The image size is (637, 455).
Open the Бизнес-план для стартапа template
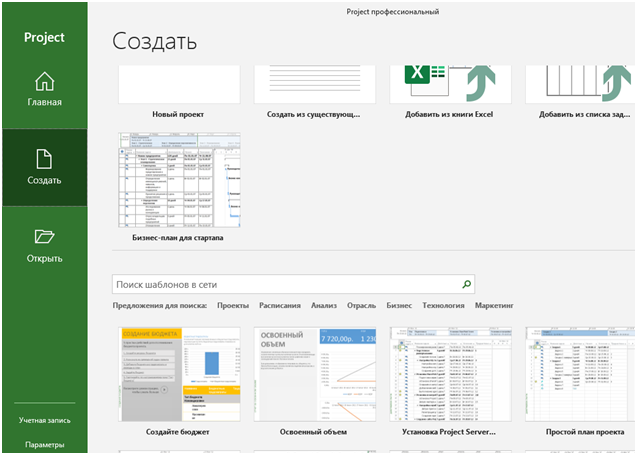click(x=179, y=180)
